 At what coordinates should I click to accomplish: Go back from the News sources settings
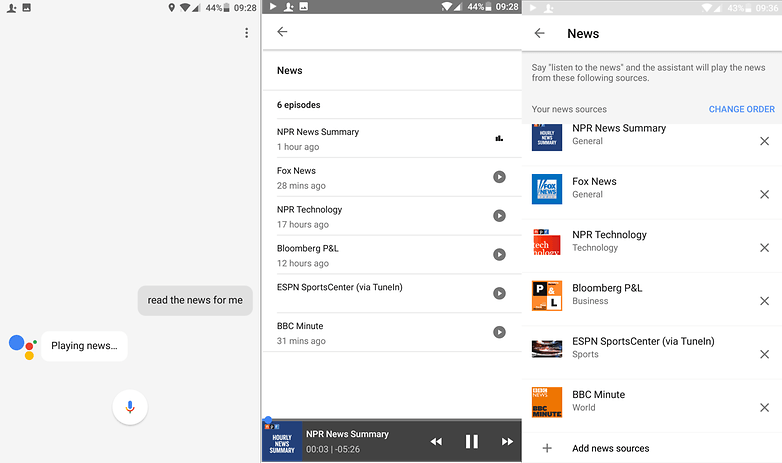[x=540, y=33]
